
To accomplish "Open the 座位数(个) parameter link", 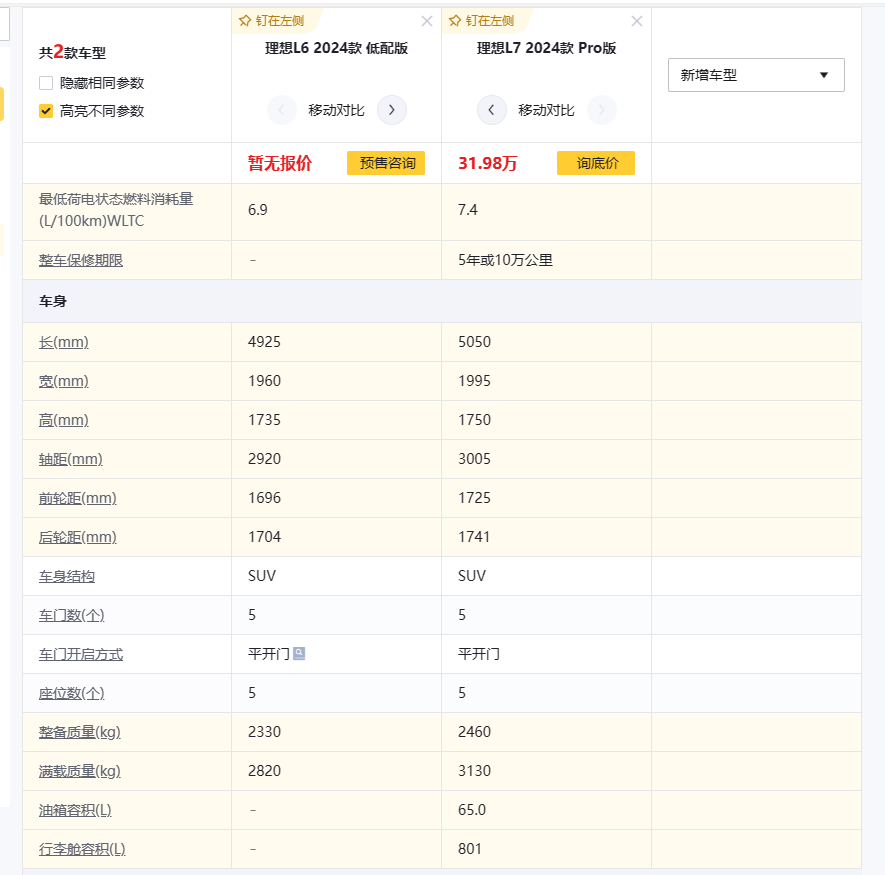I will [x=72, y=693].
